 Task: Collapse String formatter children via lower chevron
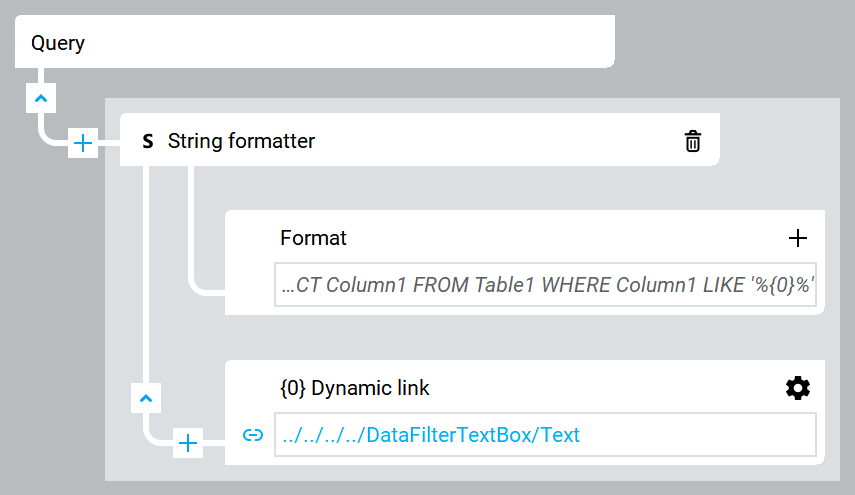coord(146,398)
